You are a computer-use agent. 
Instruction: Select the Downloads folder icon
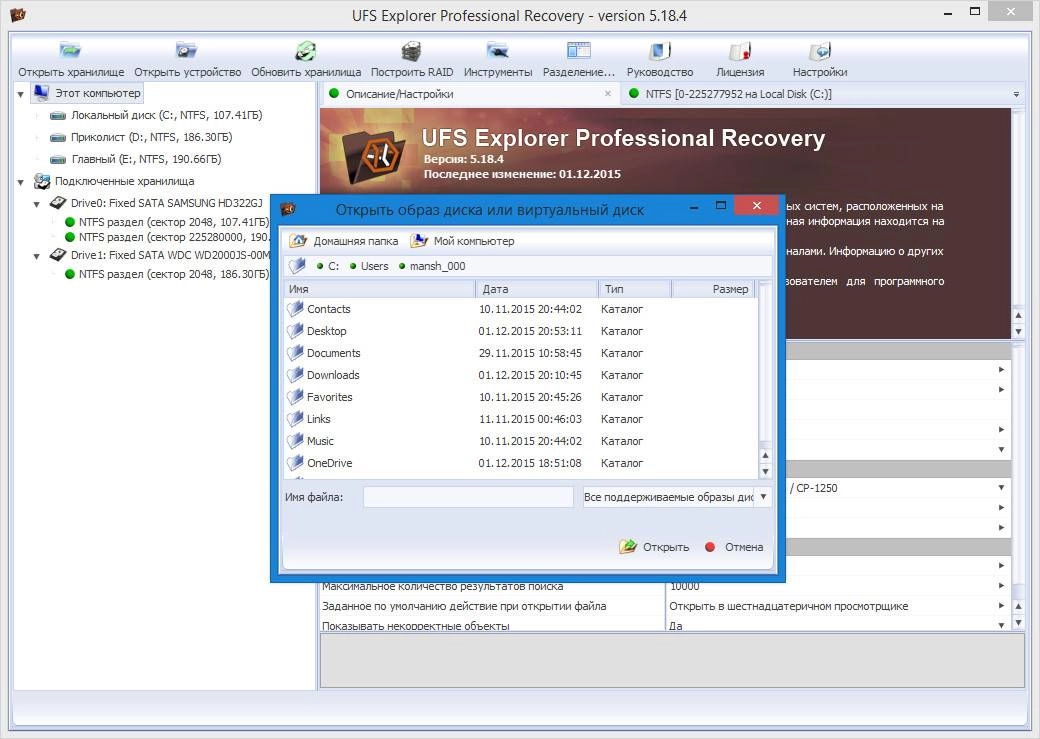click(x=295, y=374)
